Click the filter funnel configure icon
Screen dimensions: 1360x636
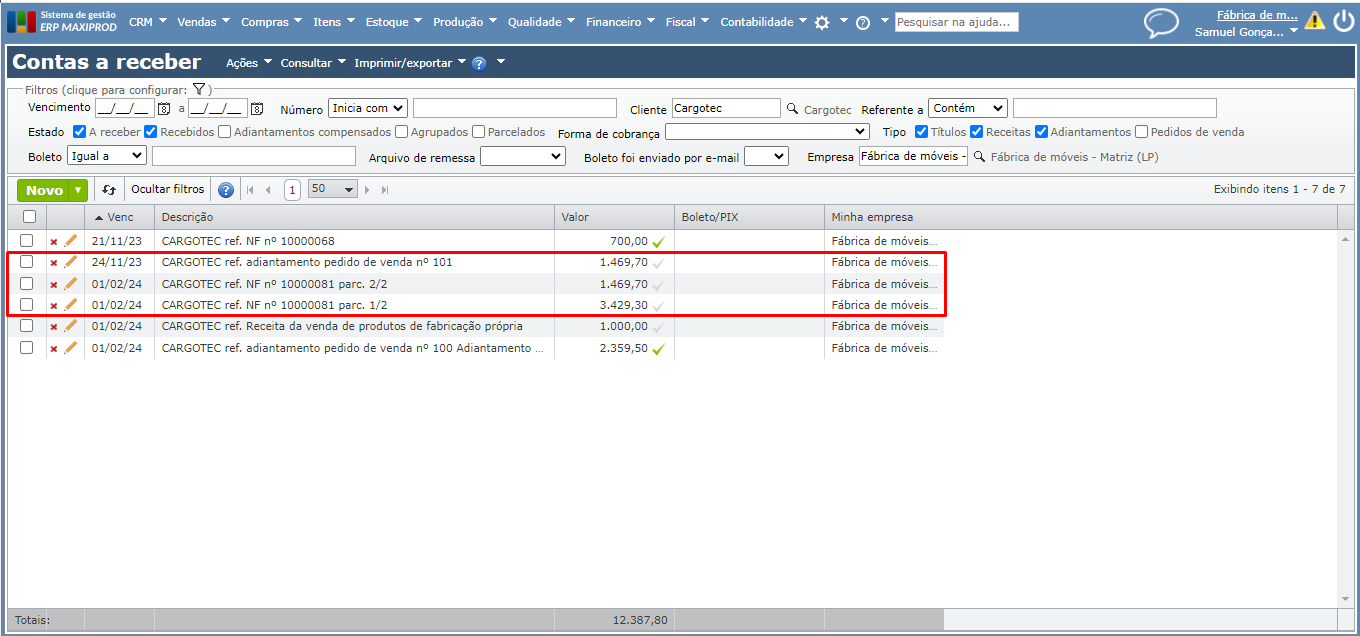tap(199, 89)
